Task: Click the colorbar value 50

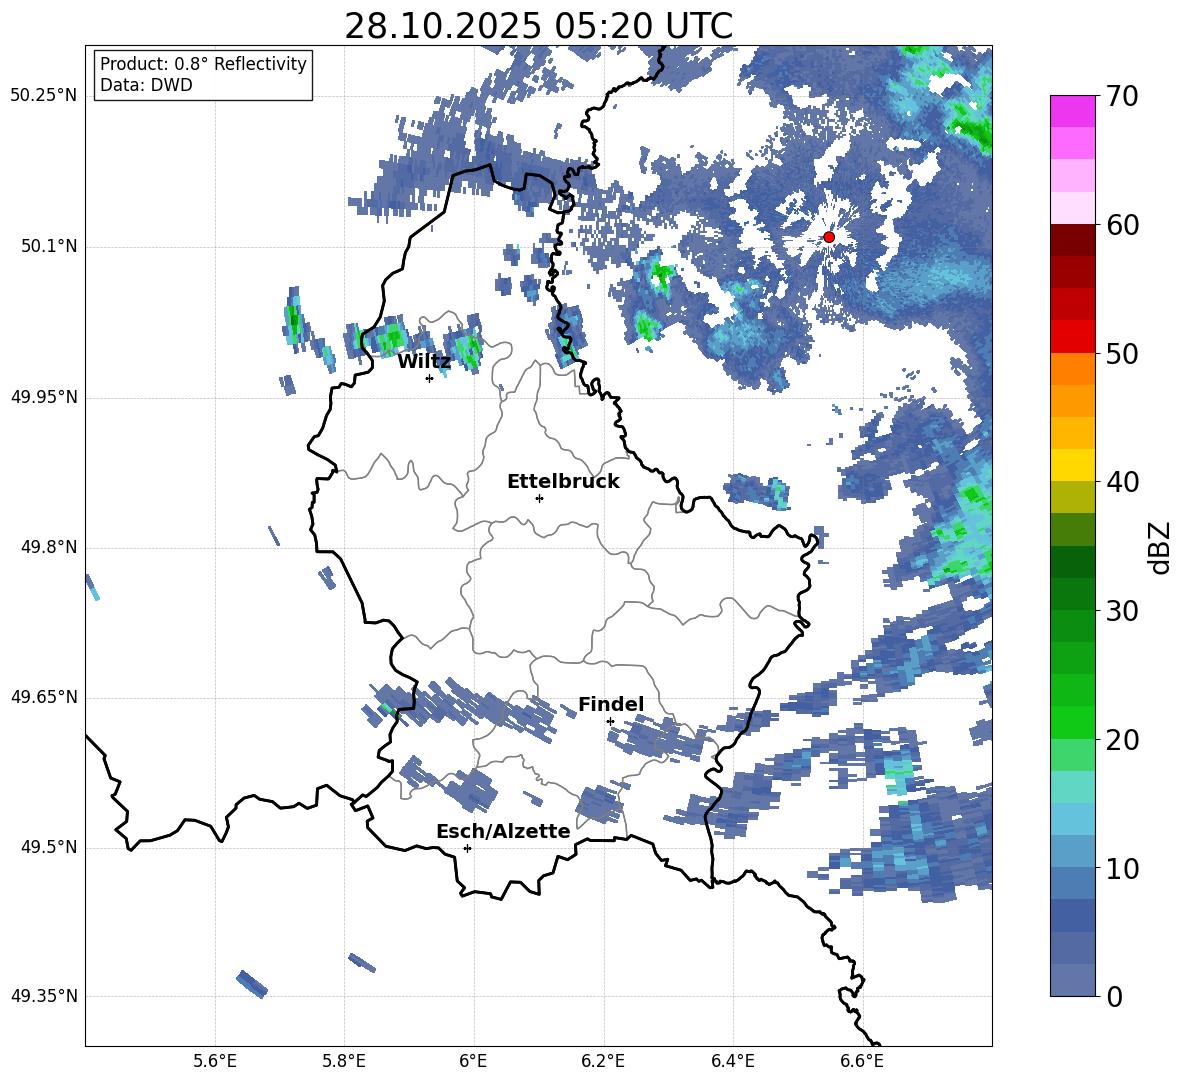Action: pyautogui.click(x=1122, y=353)
